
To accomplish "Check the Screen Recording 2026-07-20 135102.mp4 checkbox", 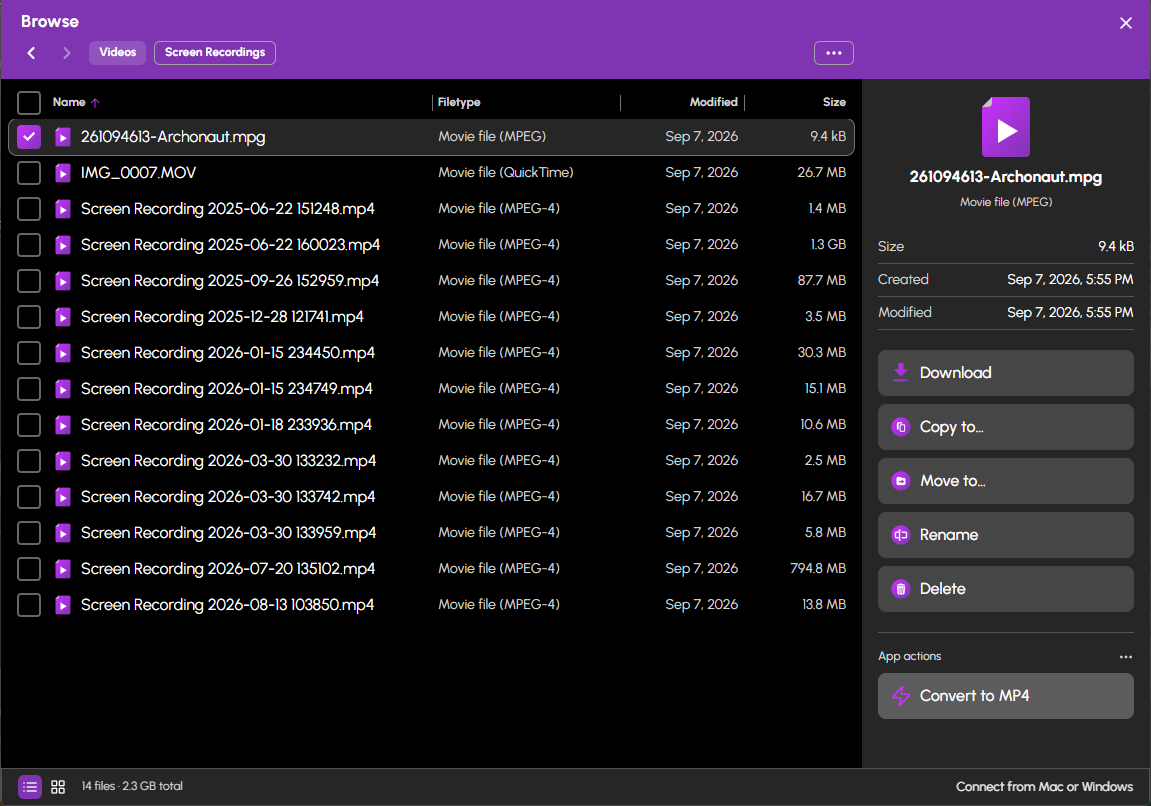I will (x=29, y=568).
